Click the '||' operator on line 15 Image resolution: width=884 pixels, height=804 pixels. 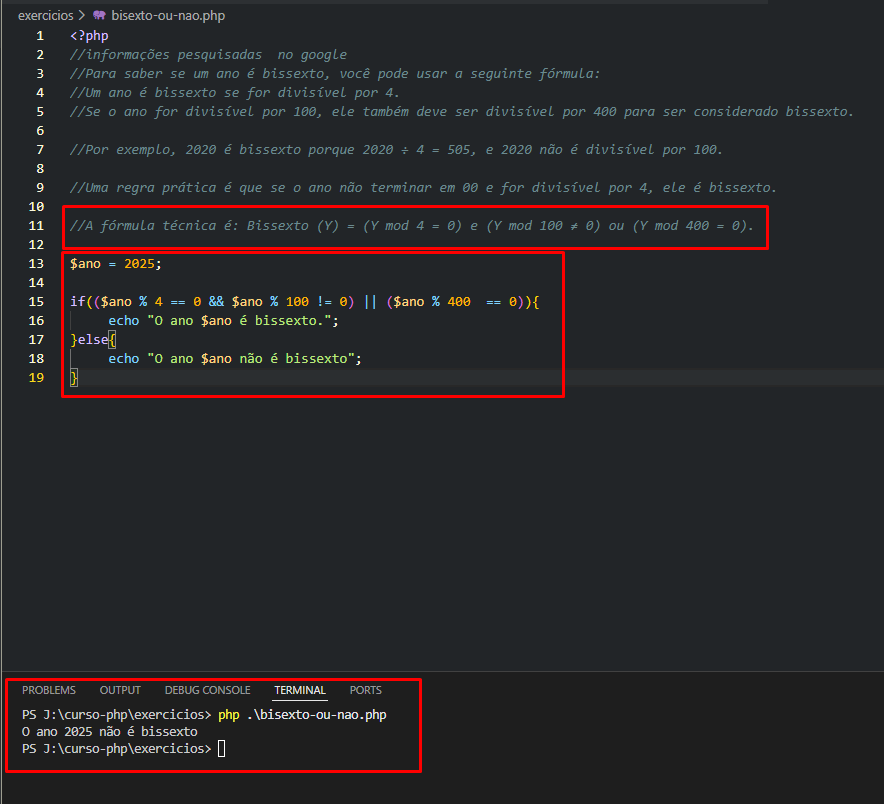click(x=370, y=302)
